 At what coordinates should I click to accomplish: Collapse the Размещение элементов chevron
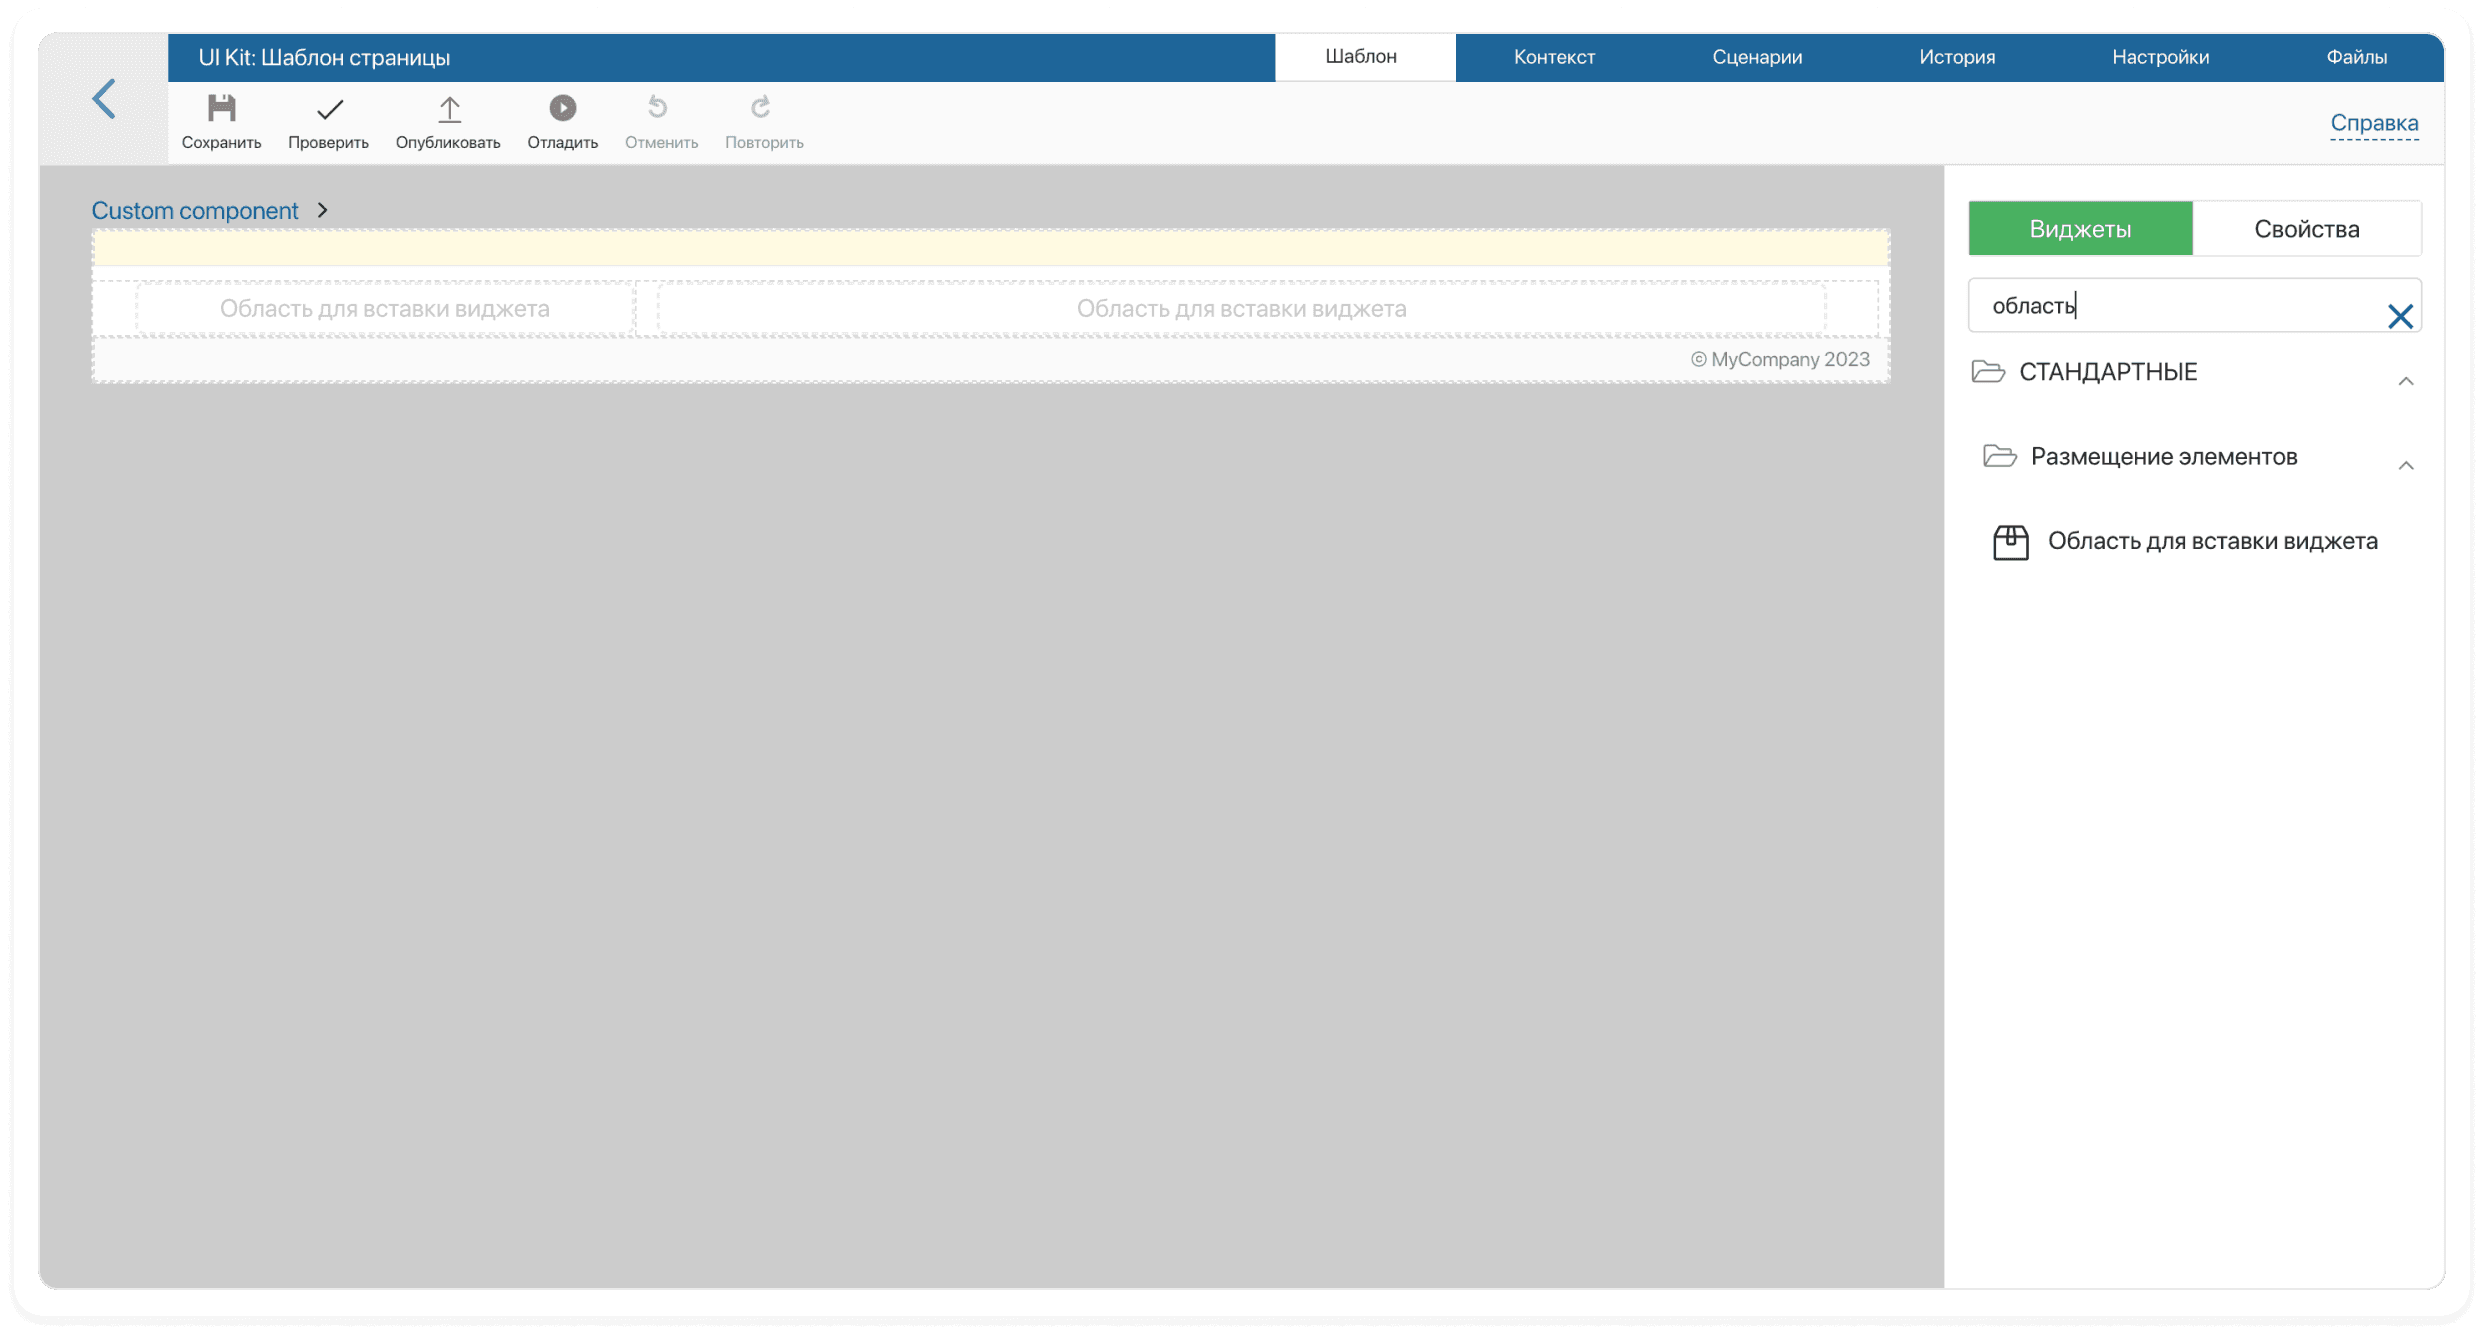[x=2406, y=465]
